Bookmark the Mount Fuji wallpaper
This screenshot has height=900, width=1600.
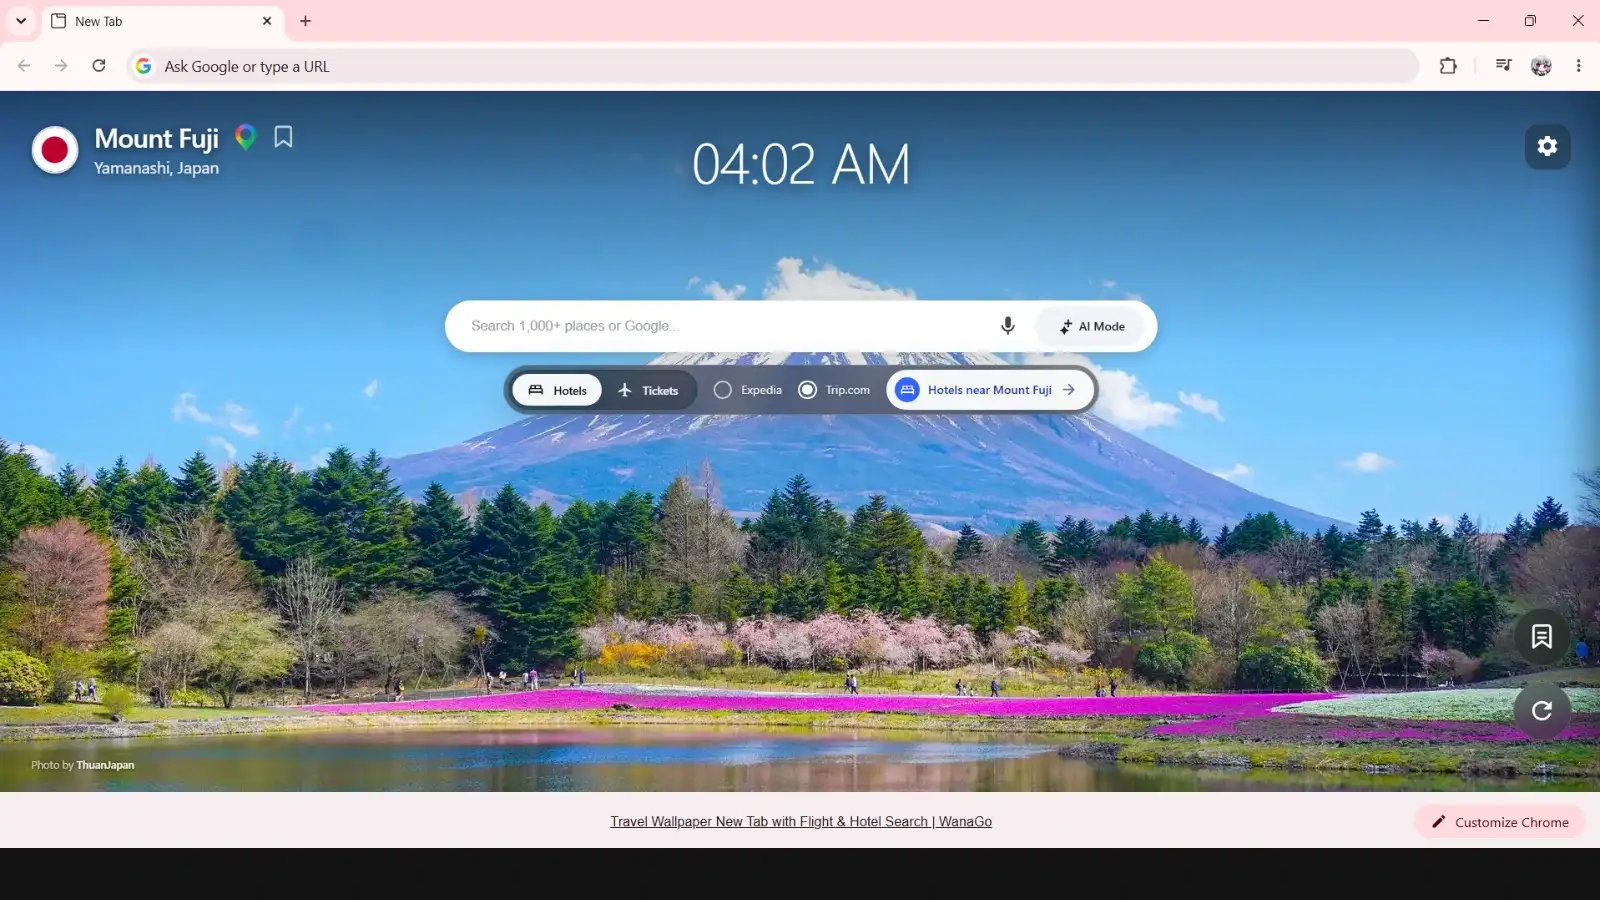tap(284, 137)
